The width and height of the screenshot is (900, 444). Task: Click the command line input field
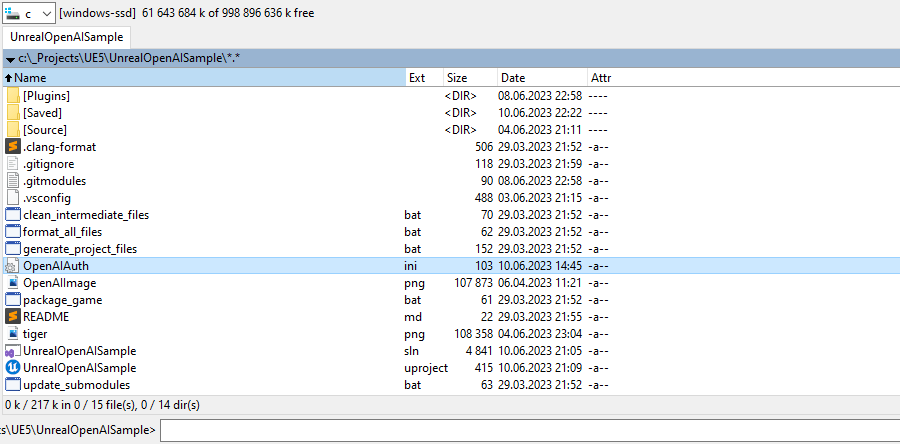pos(530,430)
